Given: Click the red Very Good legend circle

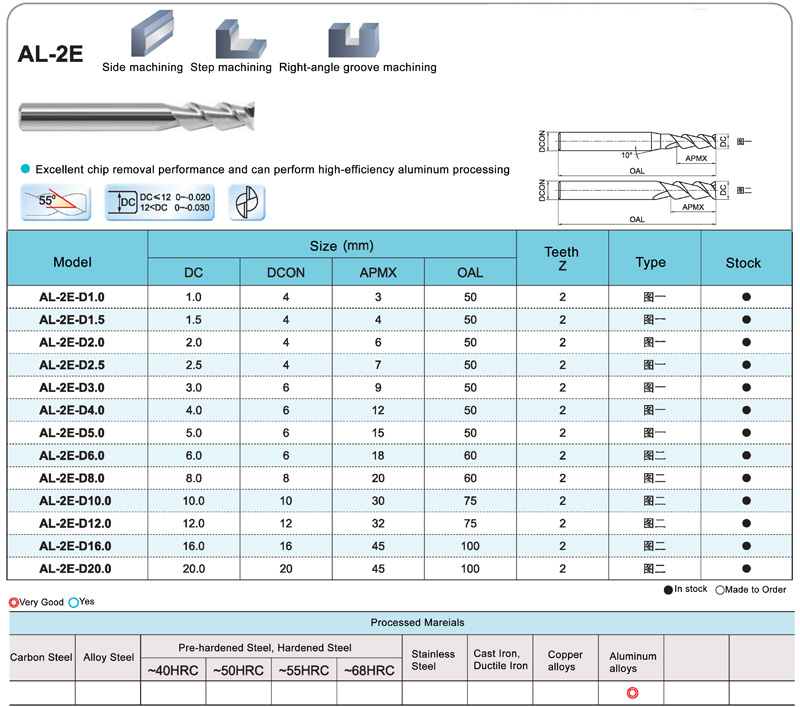Looking at the screenshot, I should (x=14, y=602).
